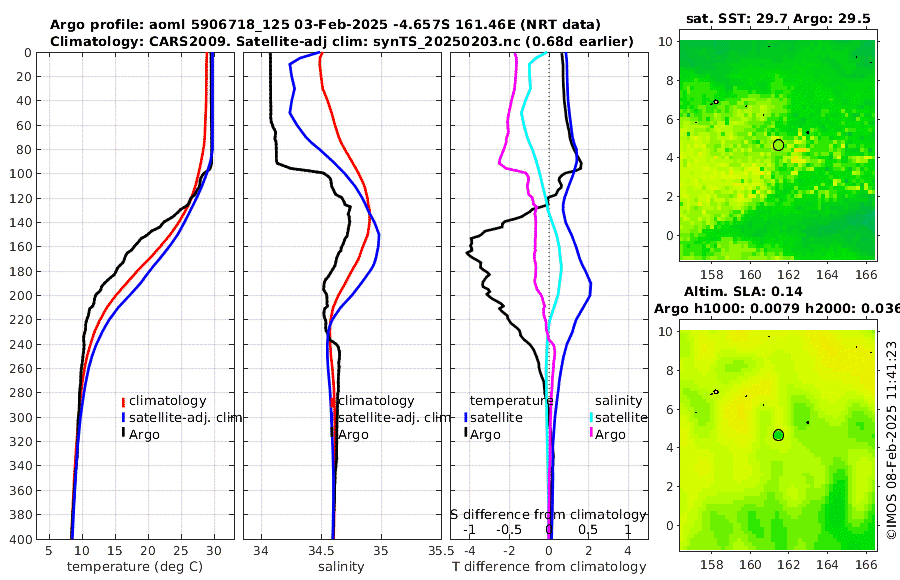Click the Argo h1000 h2000 values line
This screenshot has height=580, width=900.
pos(777,308)
